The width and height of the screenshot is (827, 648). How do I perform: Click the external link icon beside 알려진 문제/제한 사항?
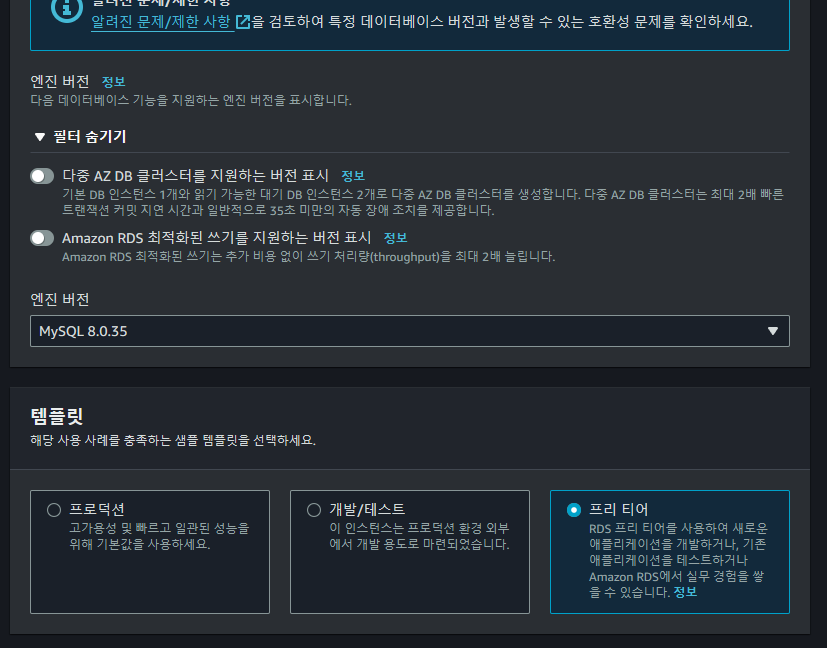tap(243, 22)
